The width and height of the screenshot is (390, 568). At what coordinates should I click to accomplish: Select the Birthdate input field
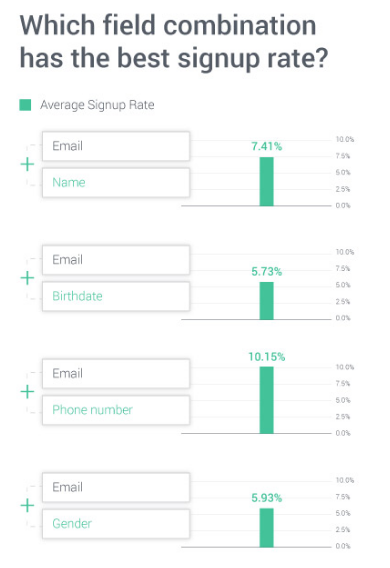[116, 296]
